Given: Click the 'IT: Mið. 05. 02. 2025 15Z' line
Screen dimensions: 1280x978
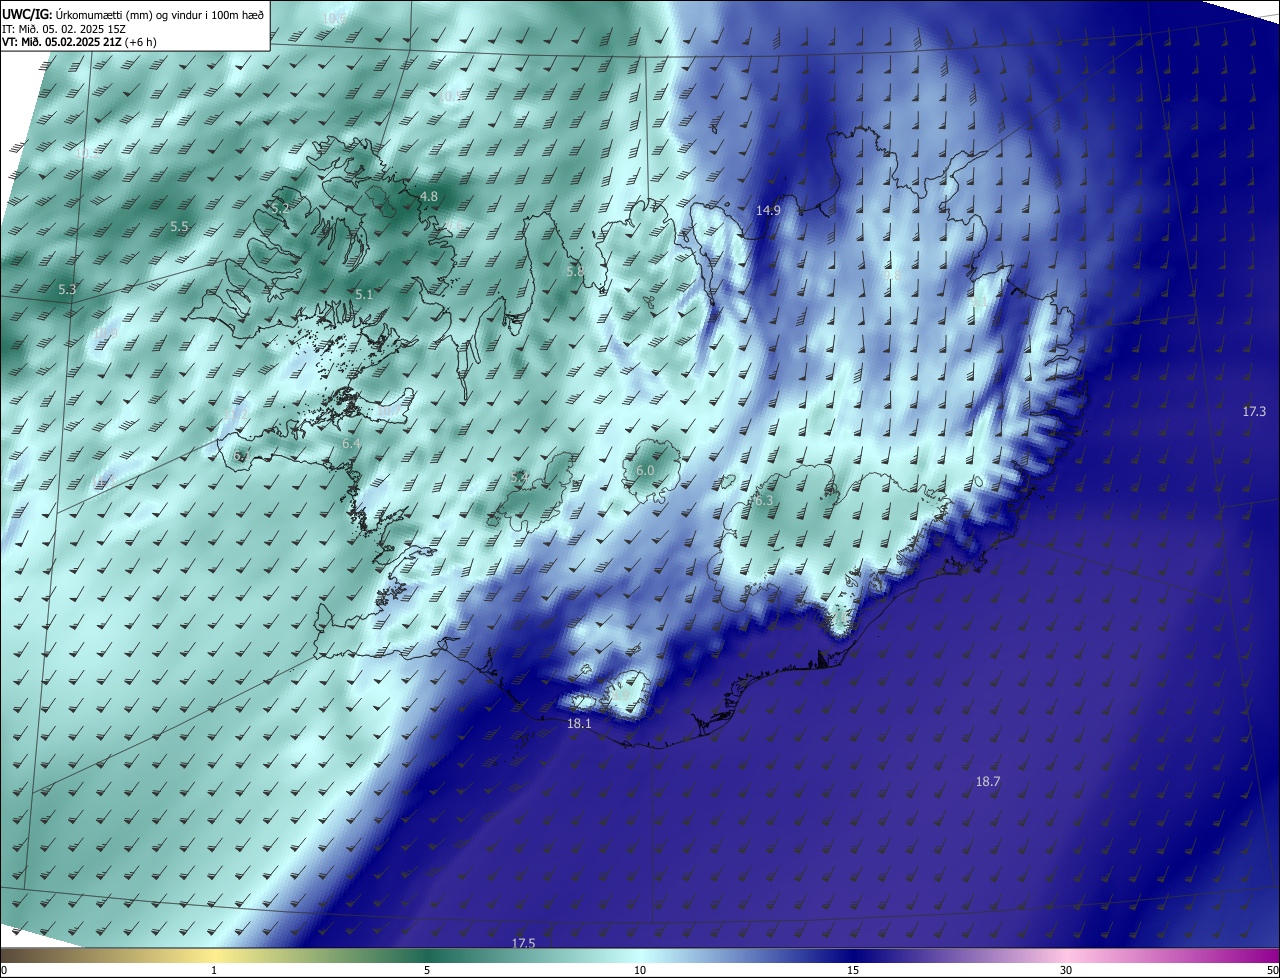Looking at the screenshot, I should coord(64,28).
